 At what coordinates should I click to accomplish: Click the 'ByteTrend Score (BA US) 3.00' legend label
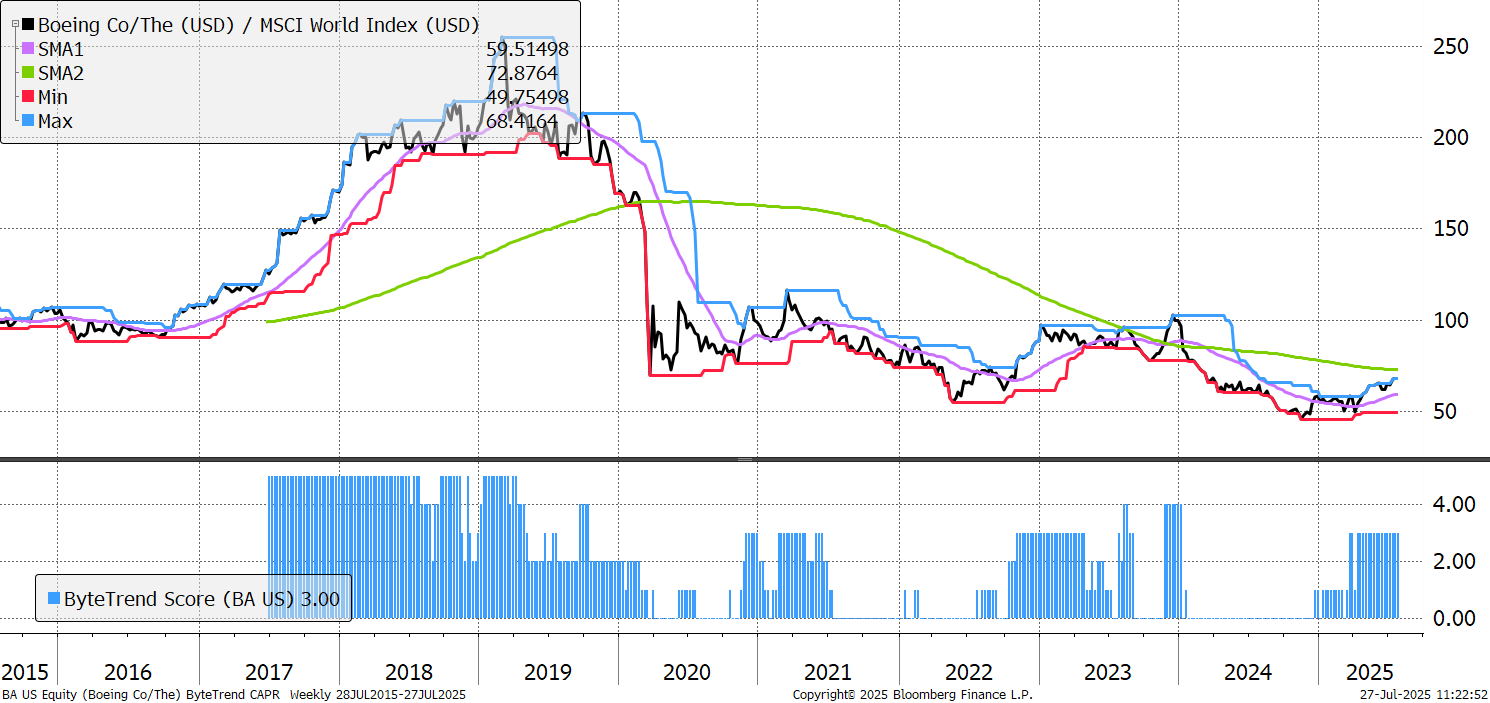(202, 599)
